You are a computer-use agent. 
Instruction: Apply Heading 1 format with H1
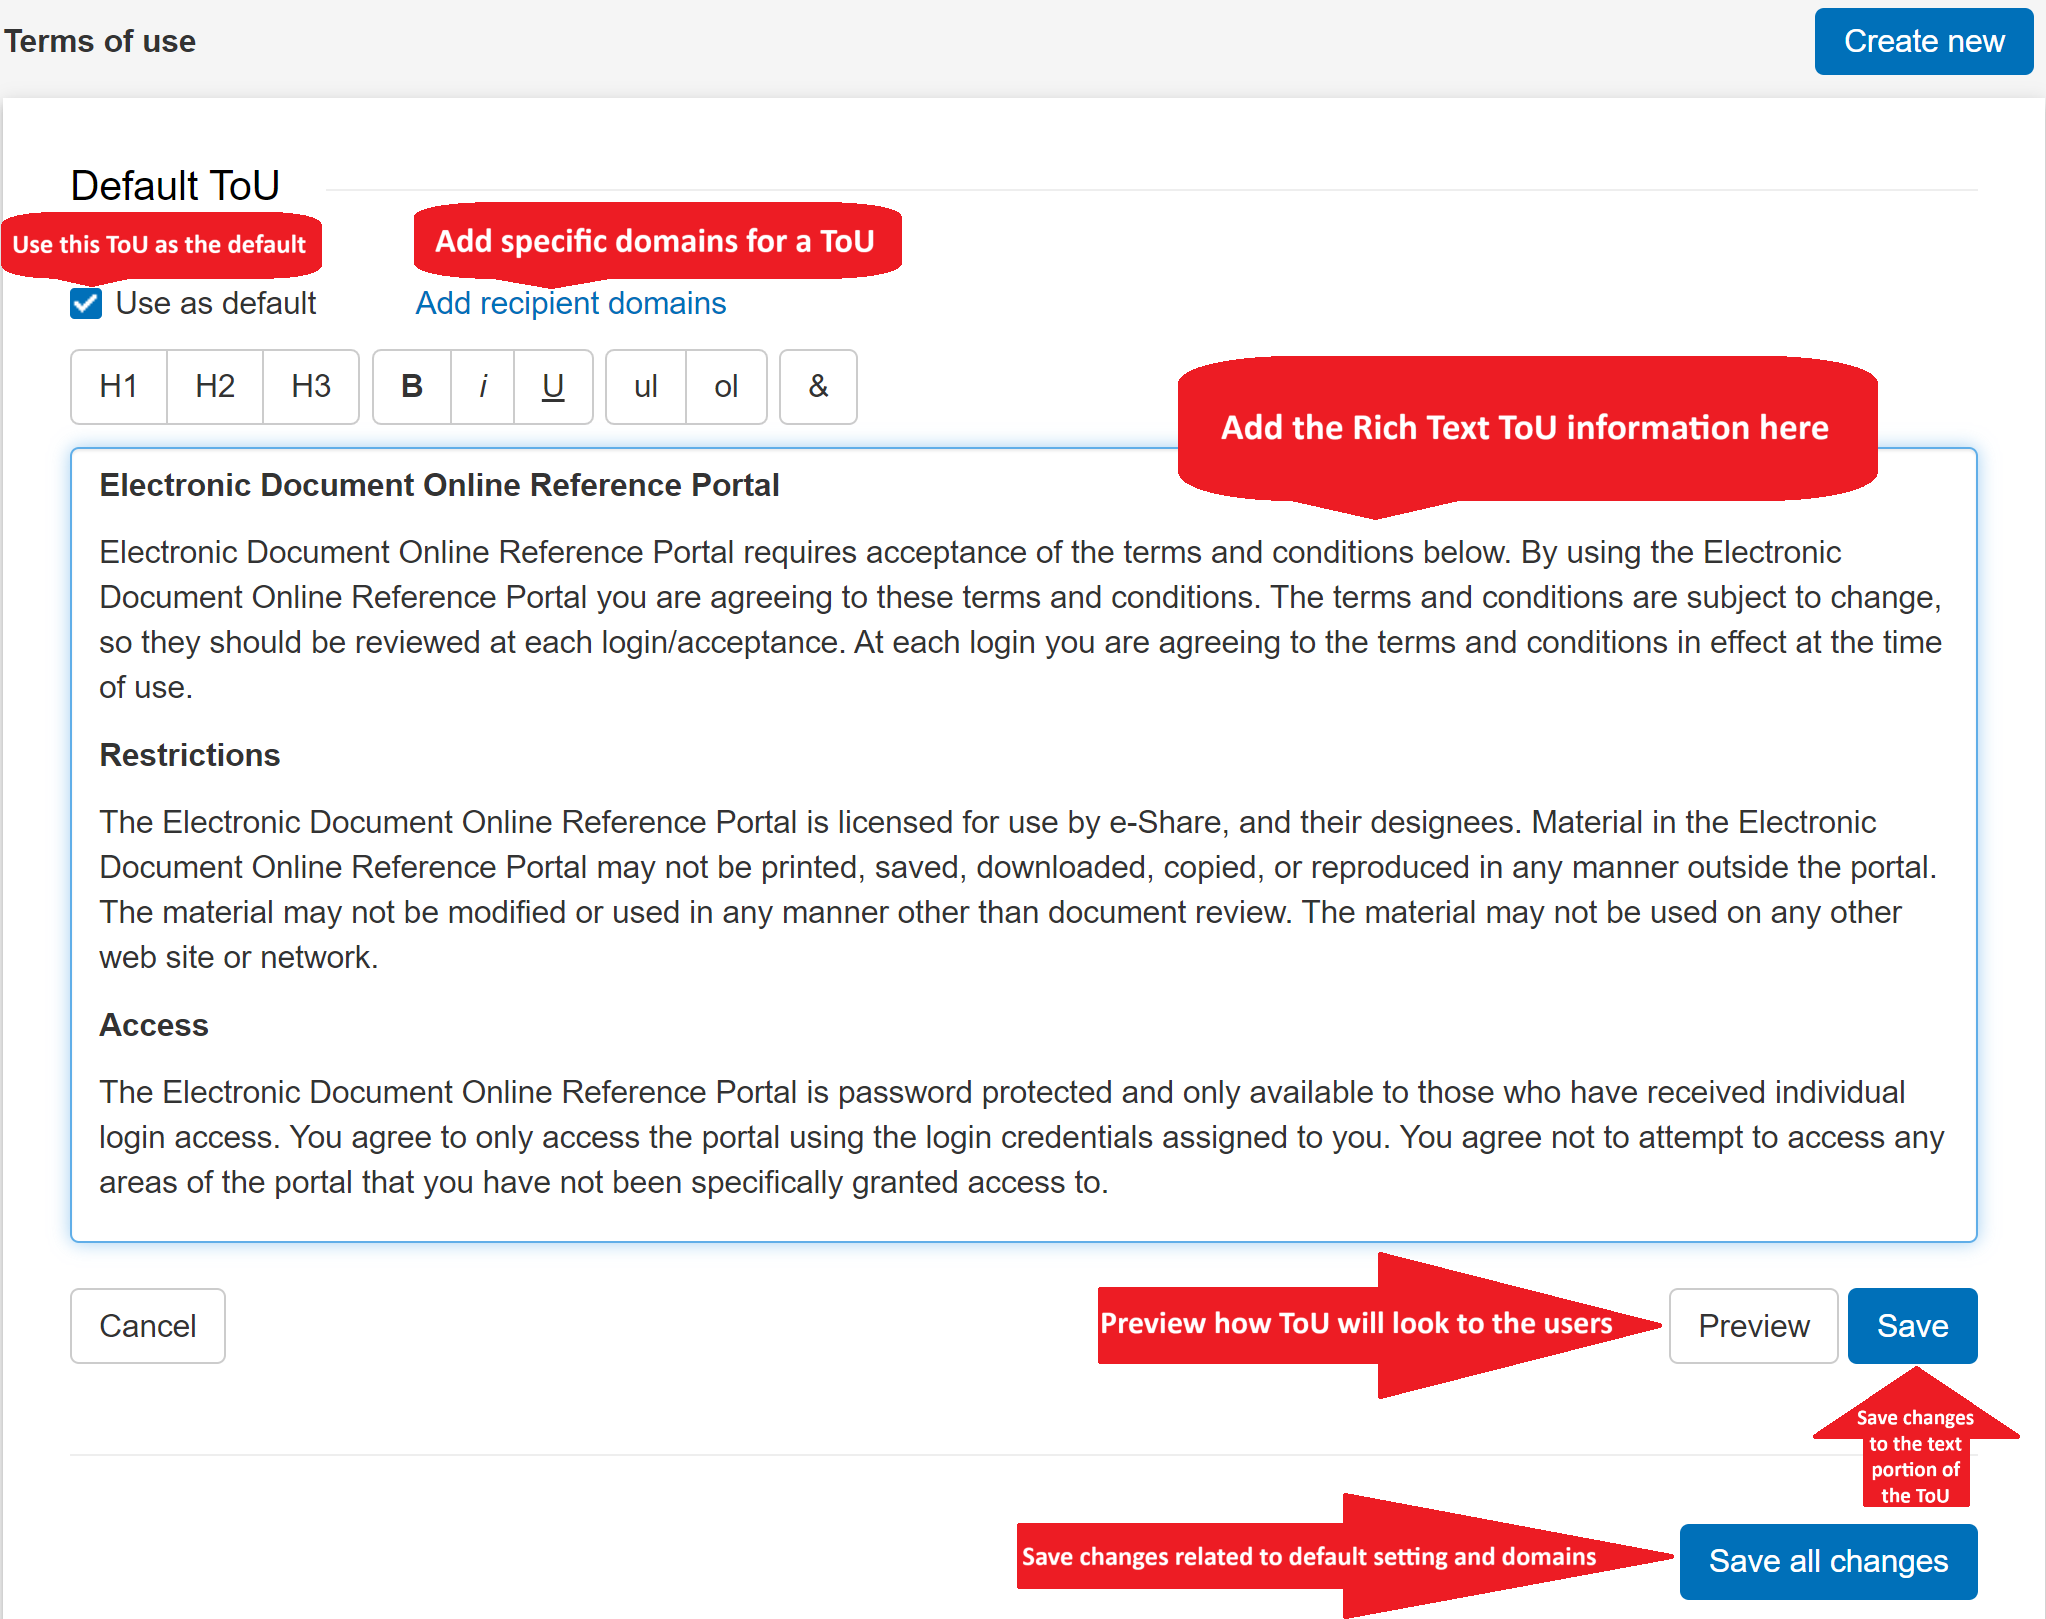[x=119, y=387]
